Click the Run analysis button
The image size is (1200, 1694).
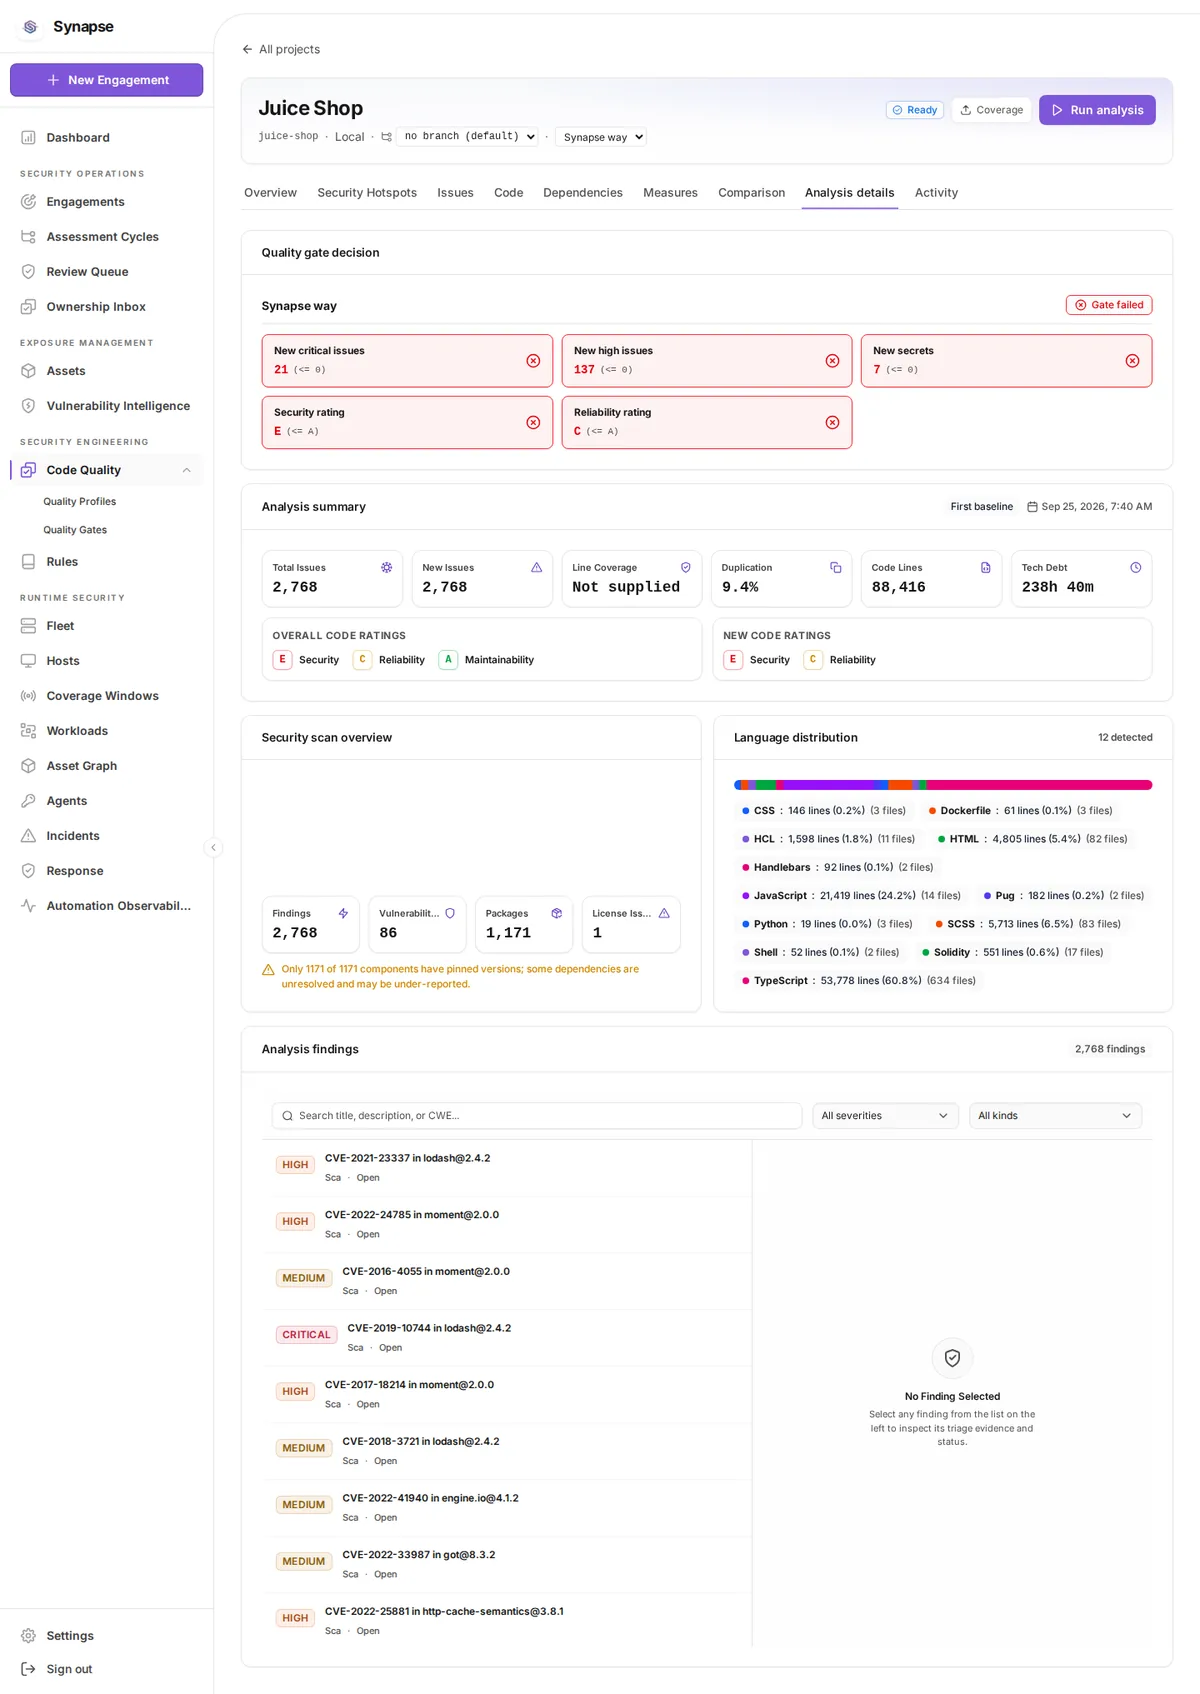[1097, 110]
